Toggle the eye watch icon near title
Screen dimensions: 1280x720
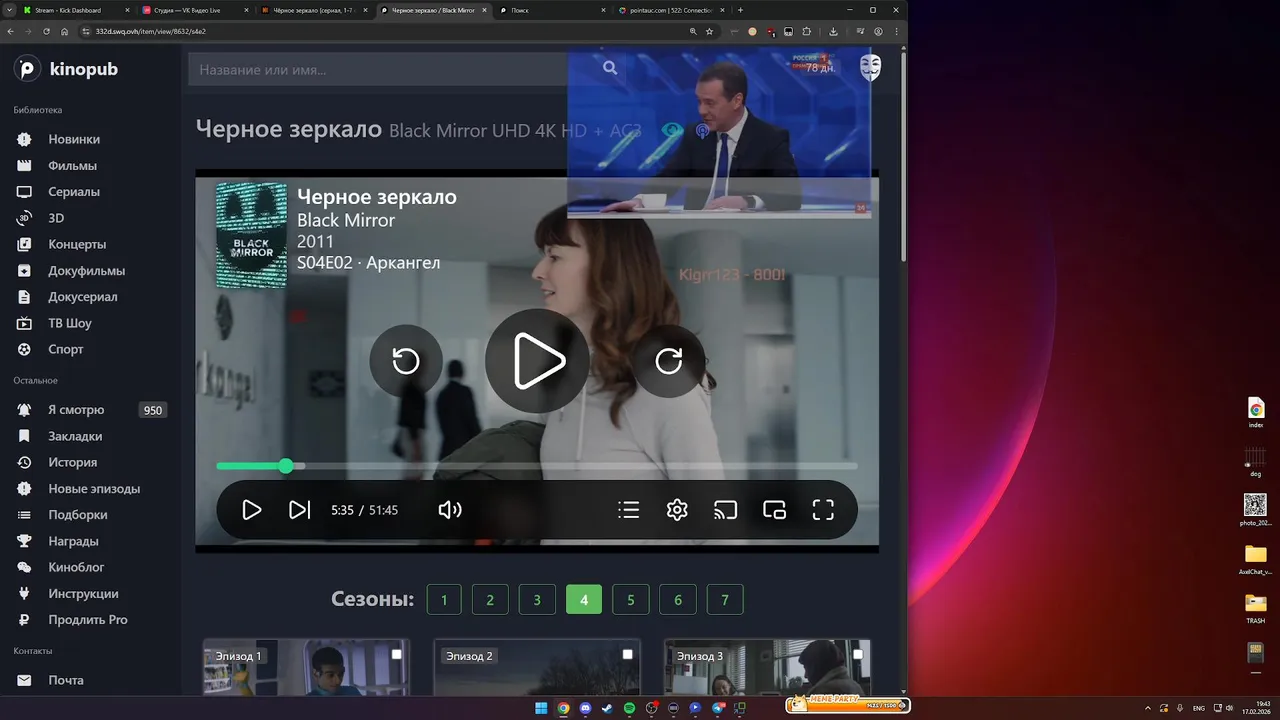tap(673, 131)
